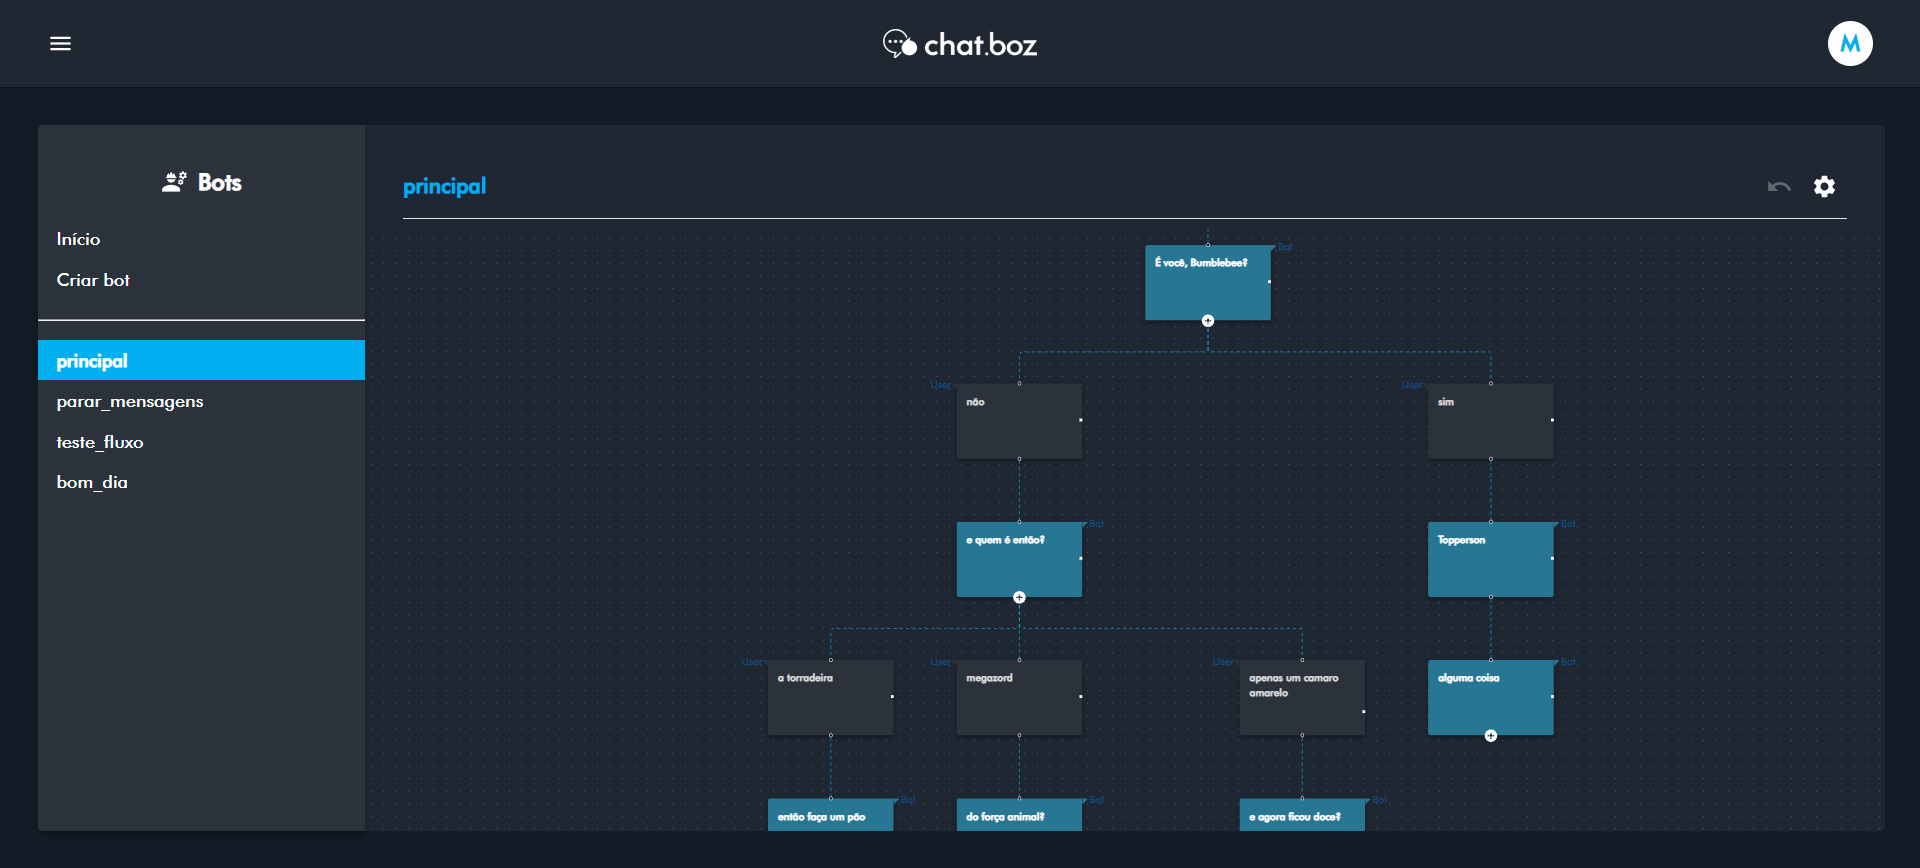The image size is (1920, 868).
Task: Click plus icon under 'e quem é então?' node
Action: pyautogui.click(x=1019, y=597)
